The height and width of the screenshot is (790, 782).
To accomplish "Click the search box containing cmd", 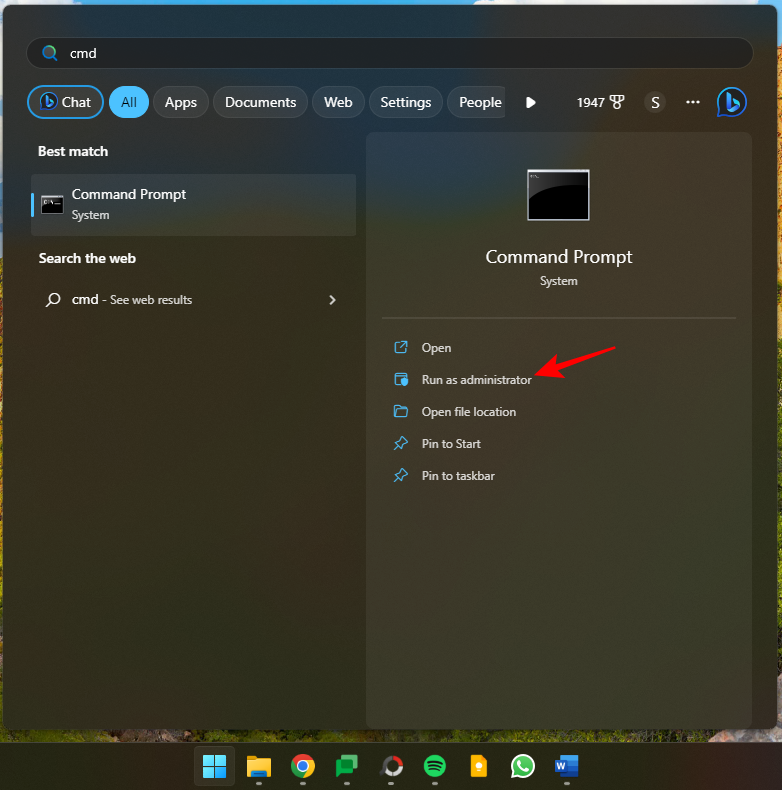I will tap(390, 53).
